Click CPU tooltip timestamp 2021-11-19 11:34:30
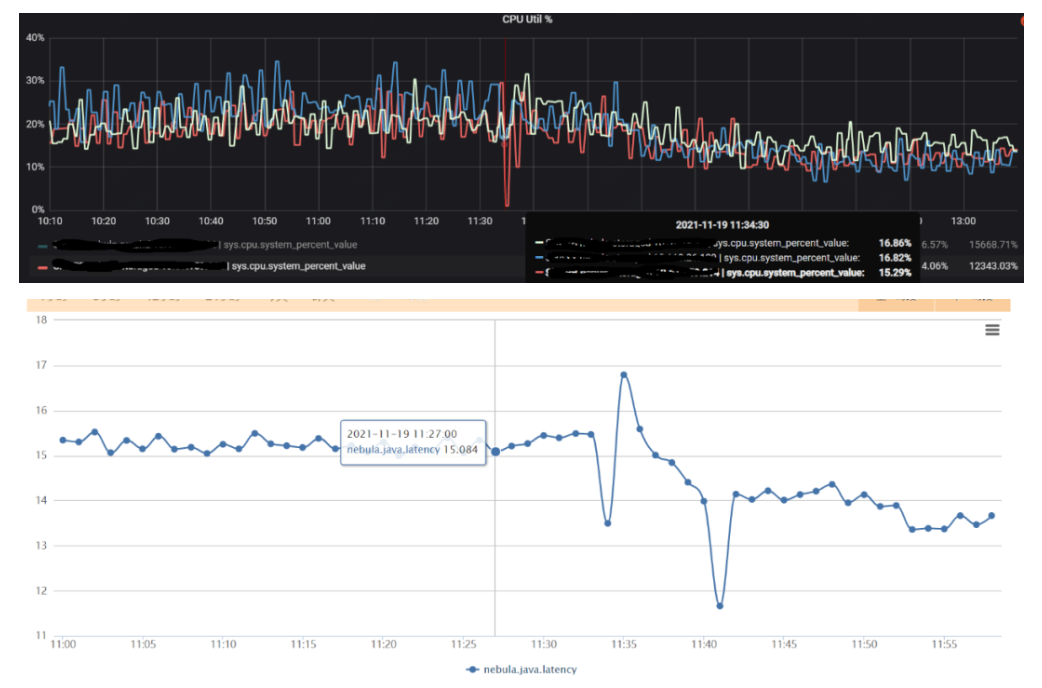This screenshot has height=688, width=1042. [722, 225]
